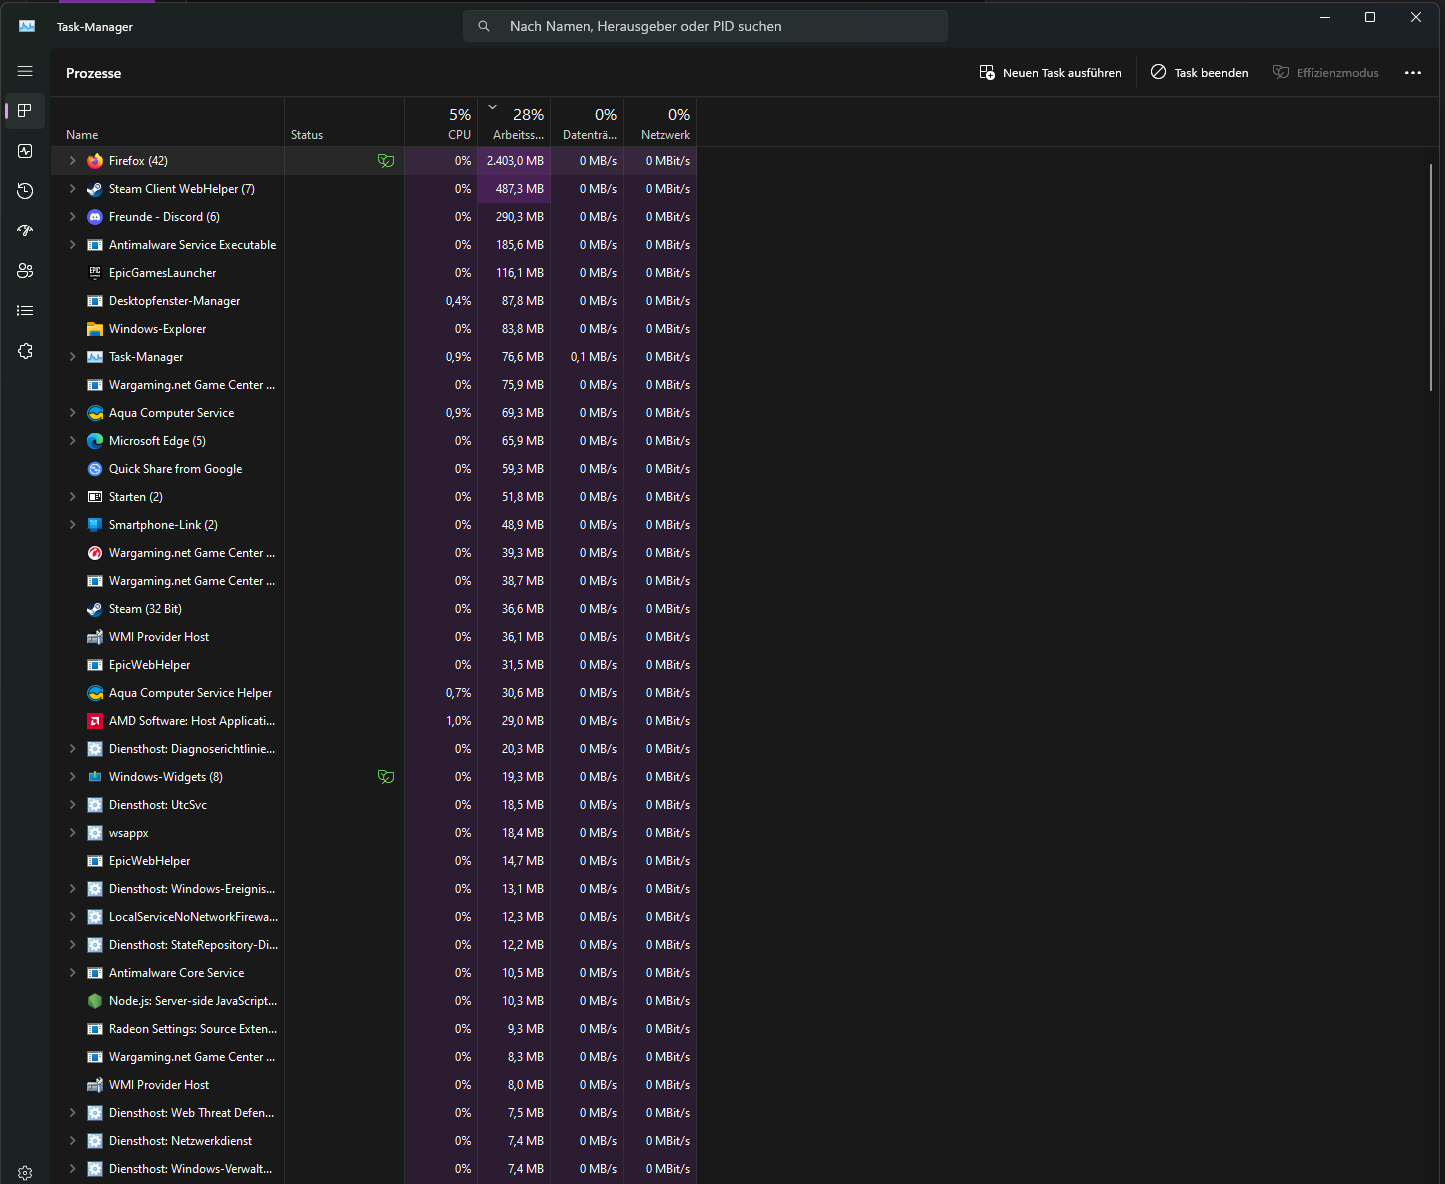The width and height of the screenshot is (1445, 1184).
Task: Open the Performance (Leistung) sidebar page
Action: pyautogui.click(x=25, y=151)
